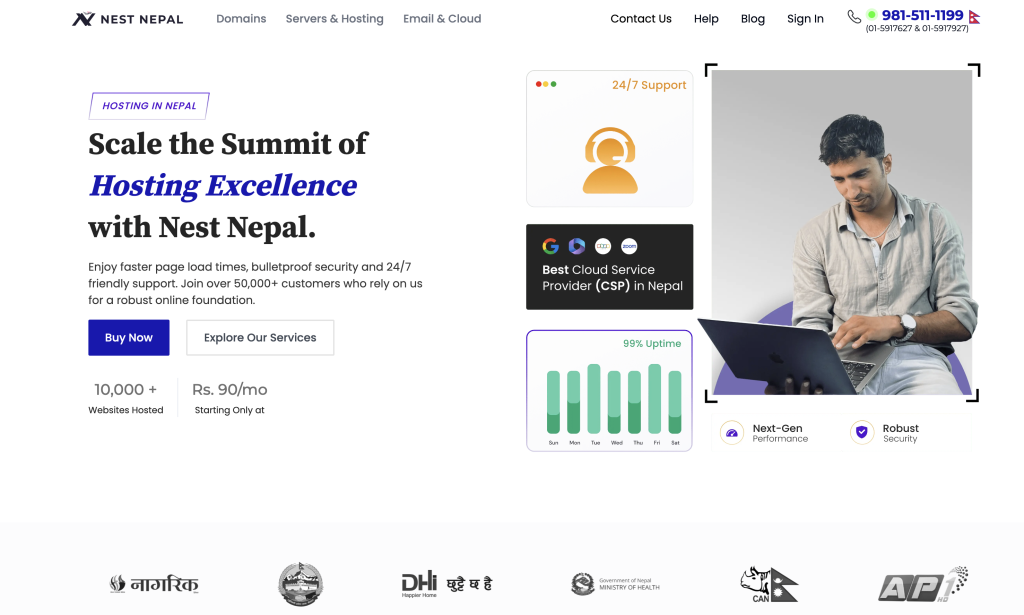Viewport: 1024px width, 615px height.
Task: Expand the Servers & Hosting menu
Action: pyautogui.click(x=334, y=19)
